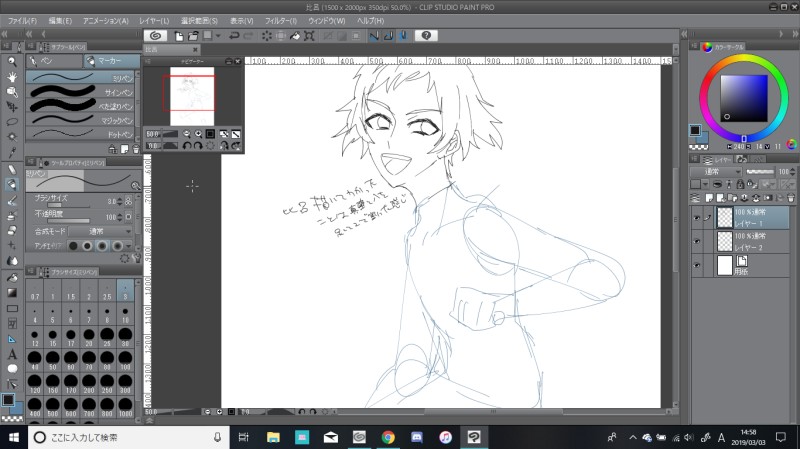Open the 編集(E) menu

[60, 21]
